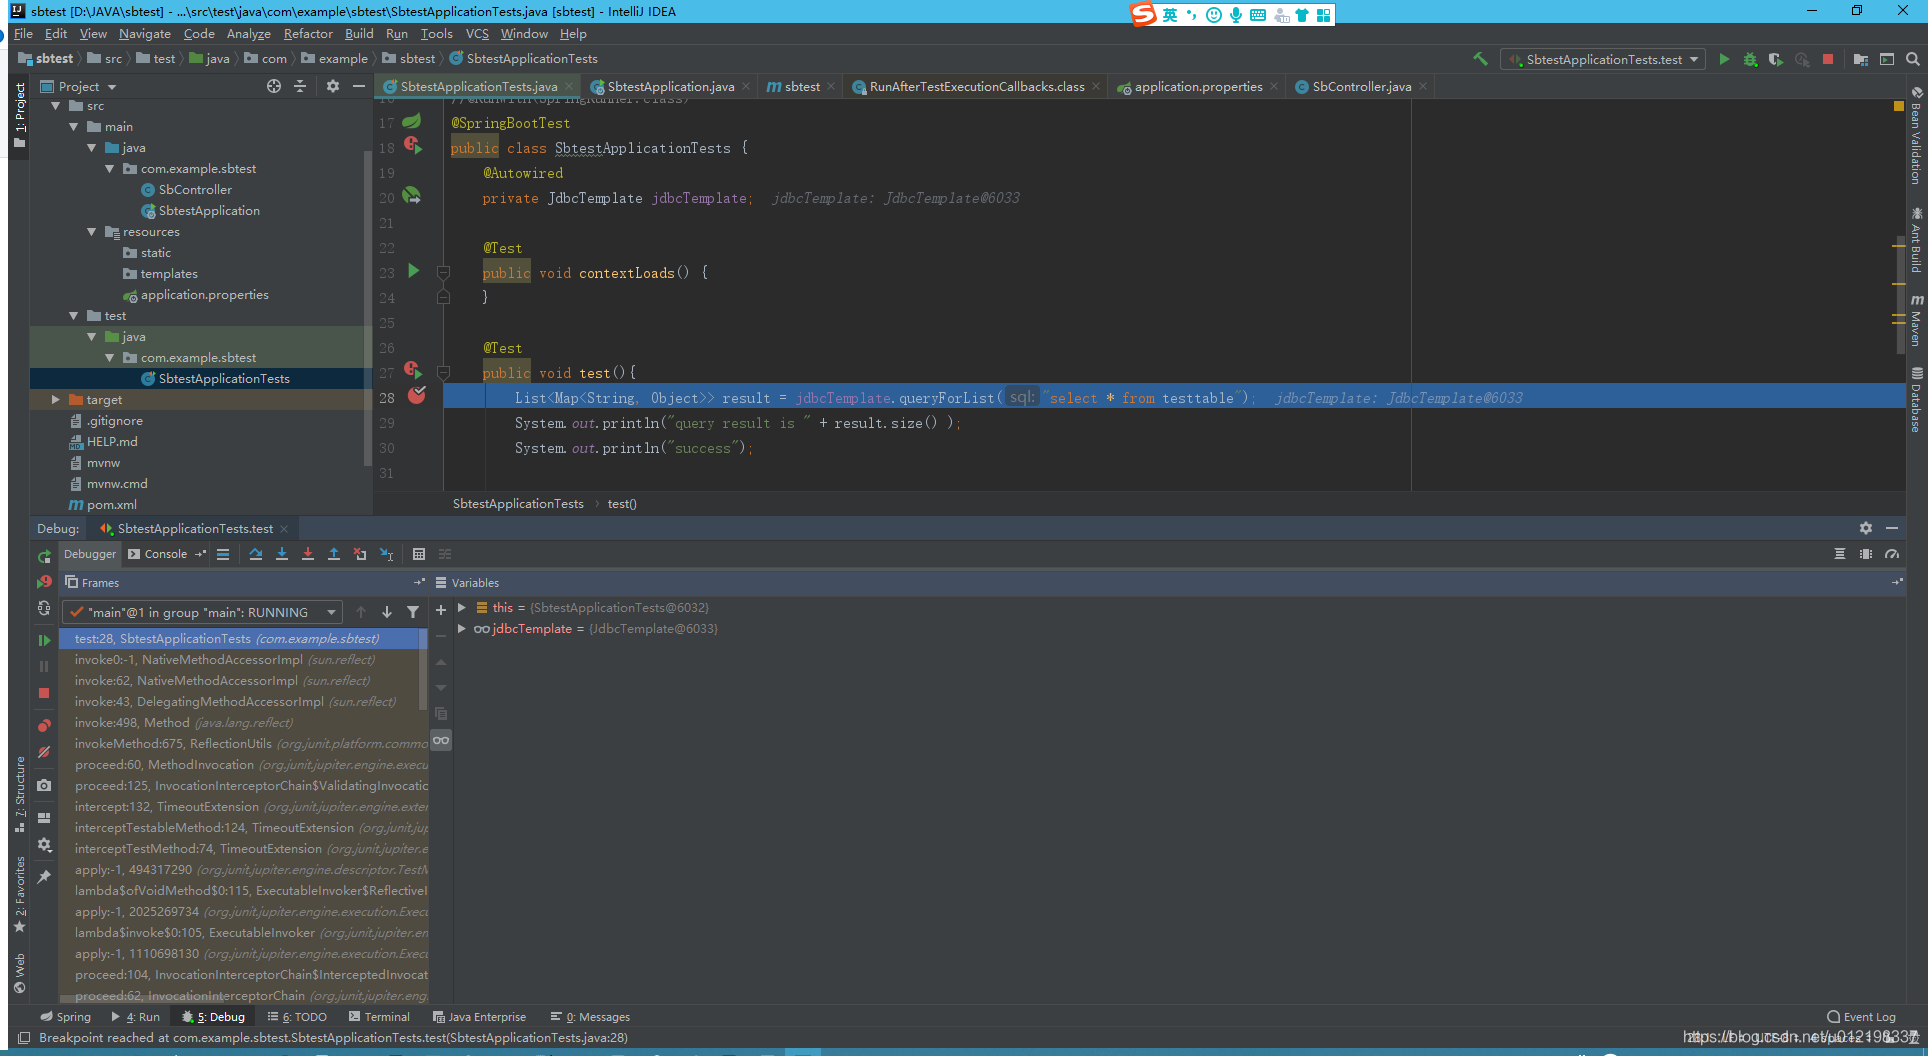Open the Terminal tool window button

(x=380, y=1017)
